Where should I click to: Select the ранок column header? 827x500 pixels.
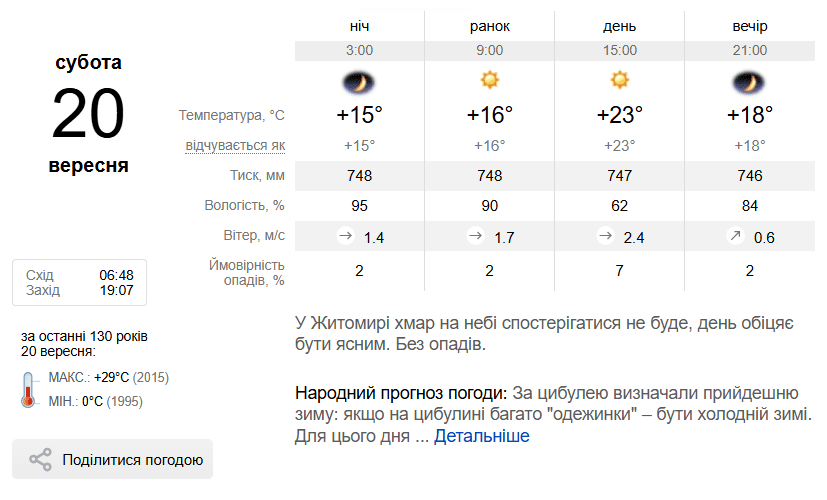[x=489, y=26]
